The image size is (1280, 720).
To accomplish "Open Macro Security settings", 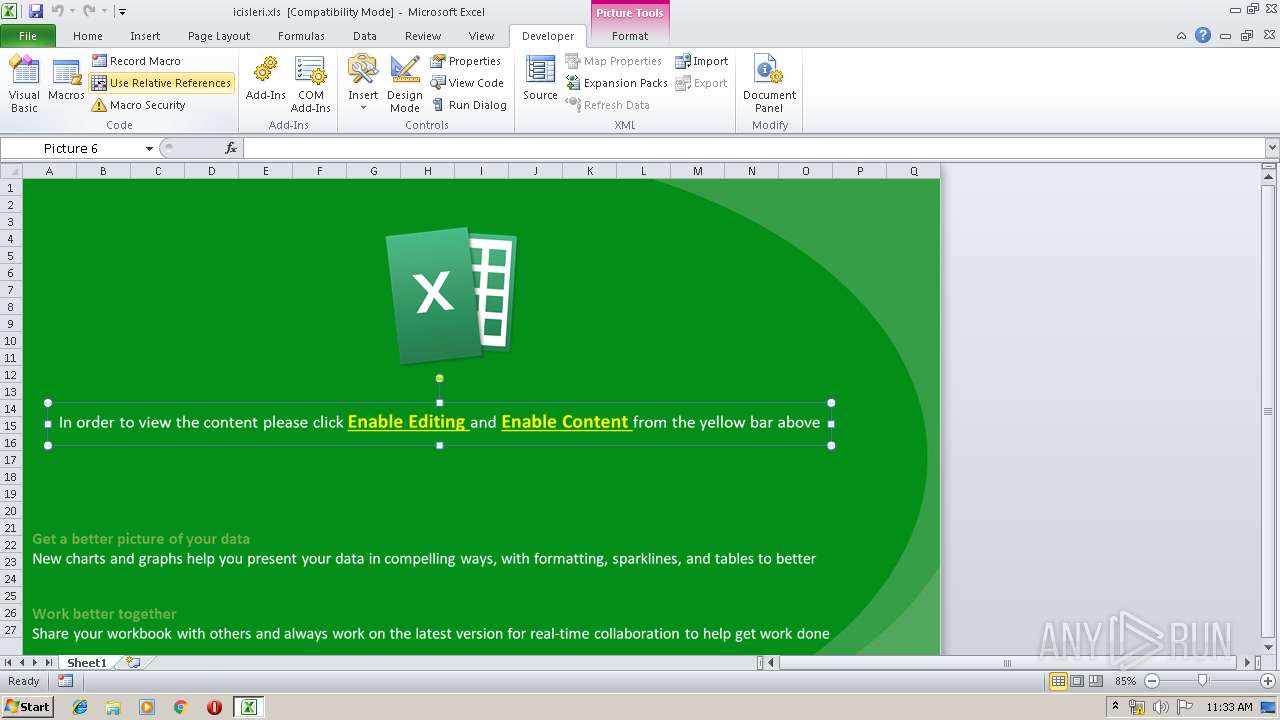I will click(138, 105).
